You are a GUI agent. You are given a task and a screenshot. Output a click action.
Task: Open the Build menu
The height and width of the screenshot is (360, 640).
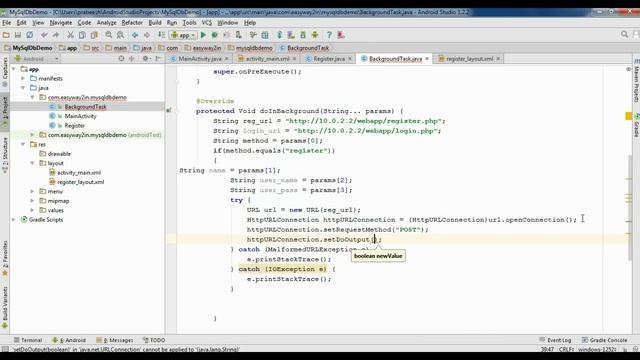pos(155,23)
